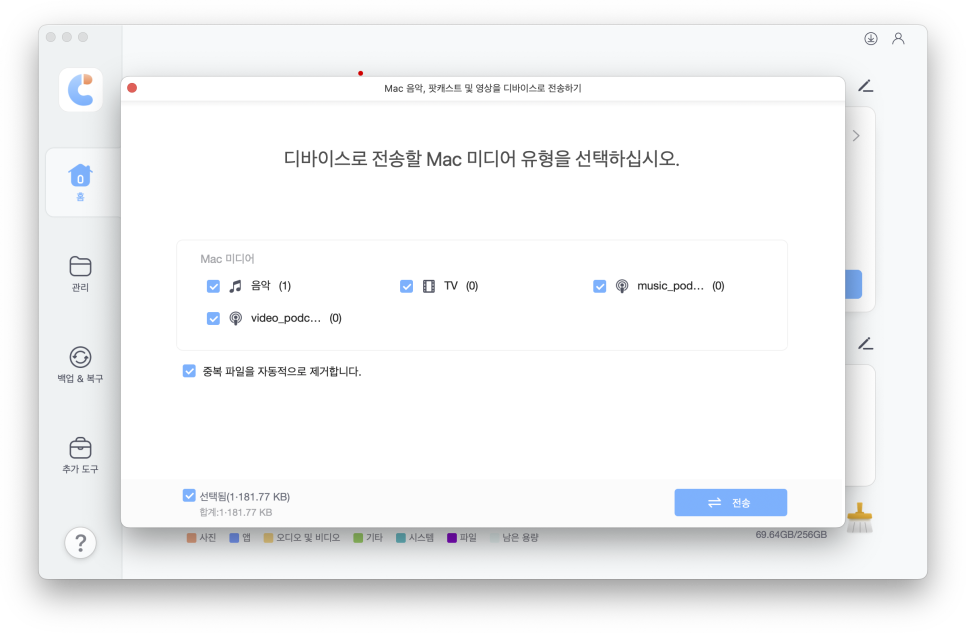966x633 pixels.
Task: Click the 앱 legend color swatch
Action: (234, 538)
